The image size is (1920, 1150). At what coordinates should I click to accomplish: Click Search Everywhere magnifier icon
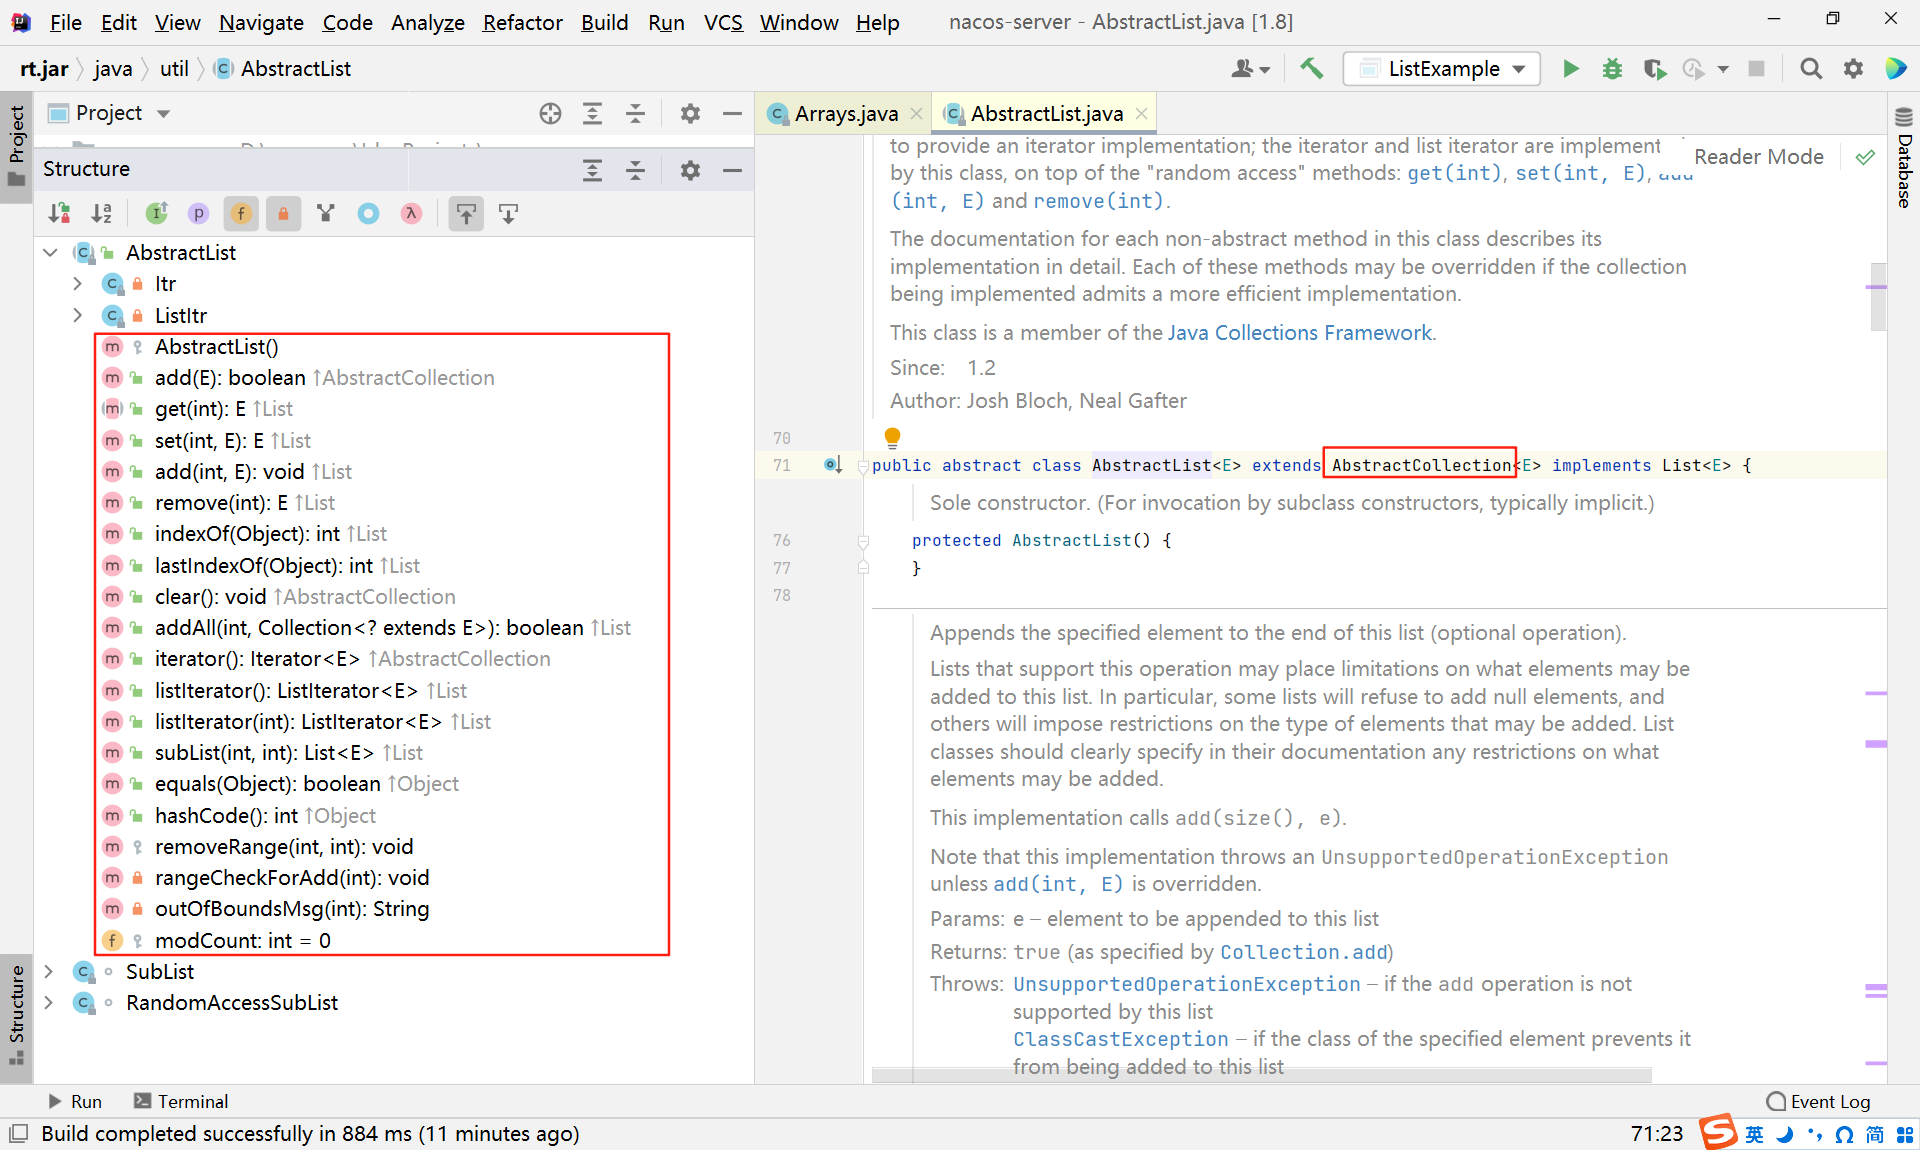pos(1810,69)
